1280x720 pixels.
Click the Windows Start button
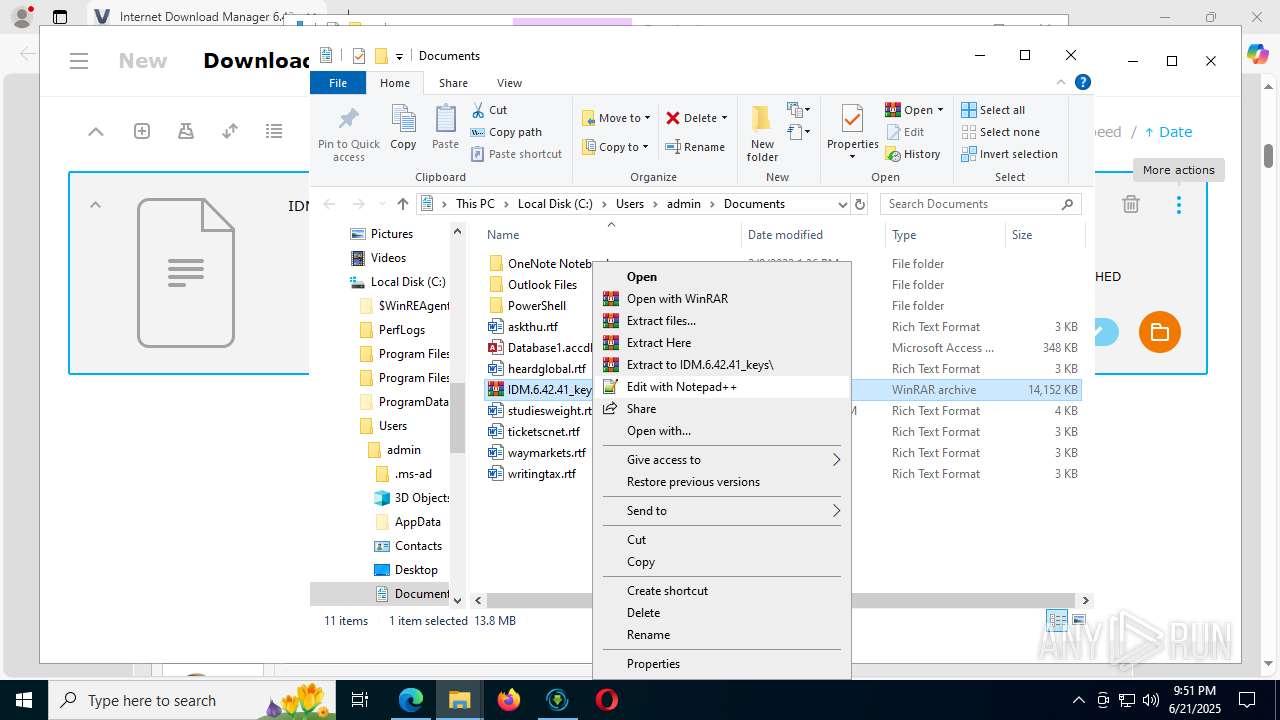(24, 700)
